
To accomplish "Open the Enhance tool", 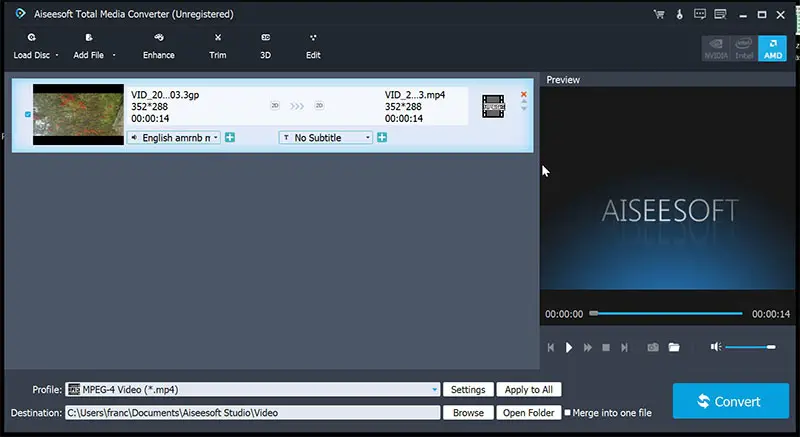I will pyautogui.click(x=159, y=46).
